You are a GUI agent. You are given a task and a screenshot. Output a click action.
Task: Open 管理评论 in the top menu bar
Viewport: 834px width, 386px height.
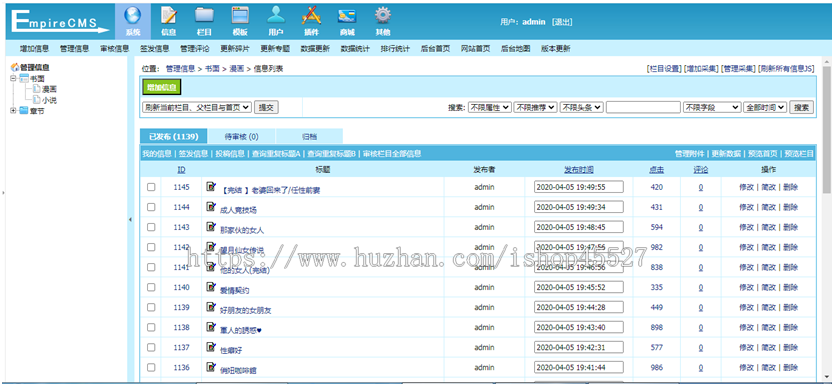[195, 48]
